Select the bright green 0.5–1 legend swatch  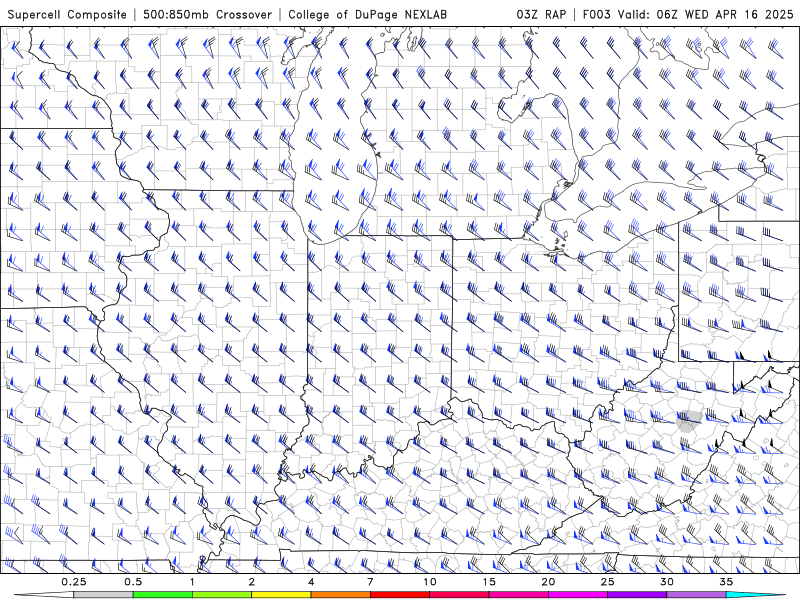[163, 595]
